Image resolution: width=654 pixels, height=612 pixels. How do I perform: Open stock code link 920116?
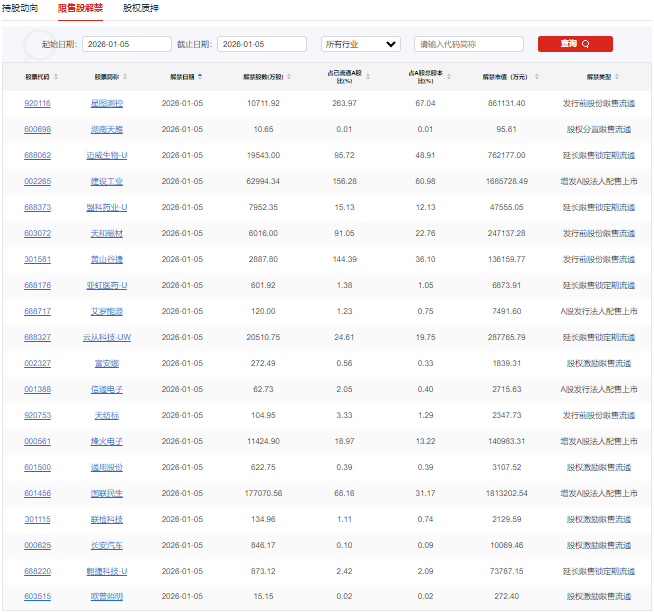[37, 103]
